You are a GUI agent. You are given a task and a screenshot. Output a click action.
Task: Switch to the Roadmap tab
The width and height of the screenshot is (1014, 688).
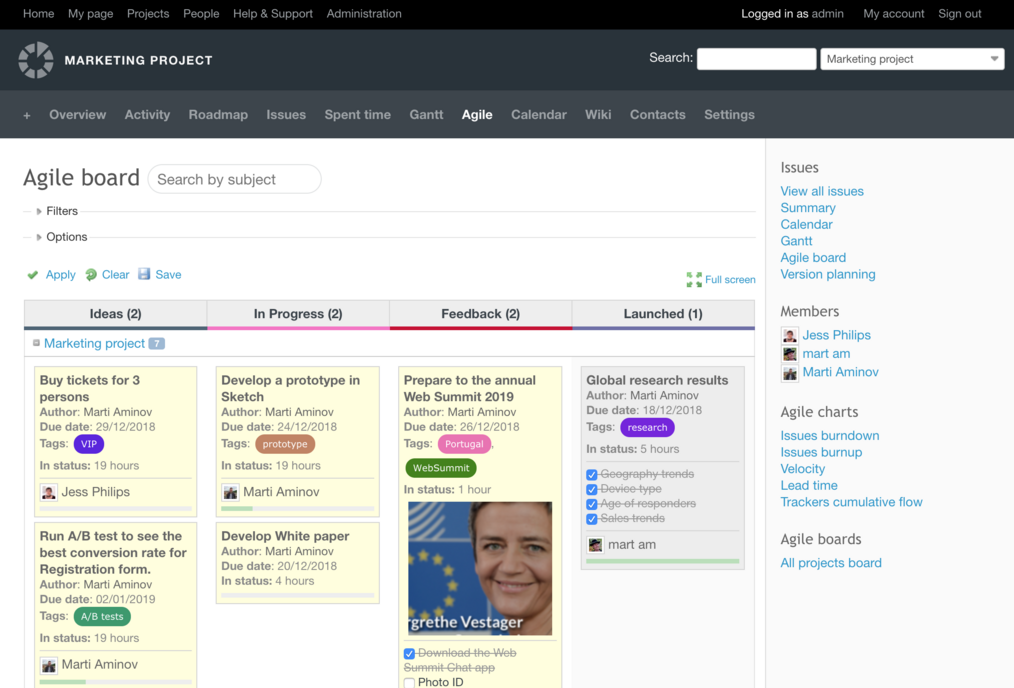[x=218, y=115]
